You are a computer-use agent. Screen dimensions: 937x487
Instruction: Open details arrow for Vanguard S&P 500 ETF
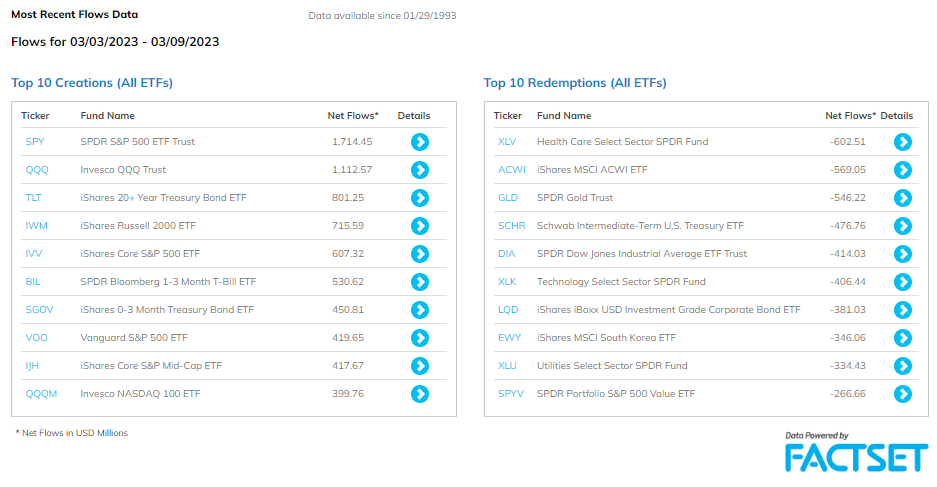pos(419,338)
